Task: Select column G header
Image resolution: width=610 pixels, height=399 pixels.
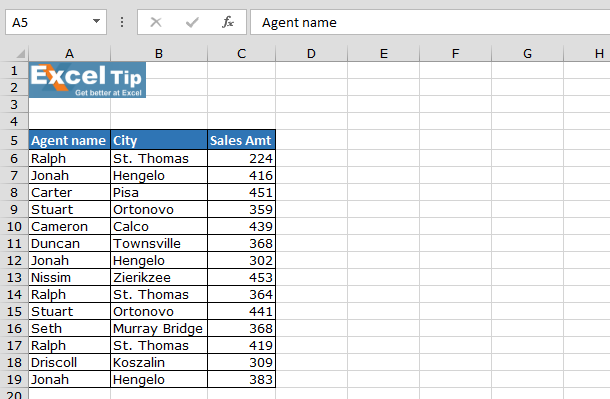Action: click(527, 53)
